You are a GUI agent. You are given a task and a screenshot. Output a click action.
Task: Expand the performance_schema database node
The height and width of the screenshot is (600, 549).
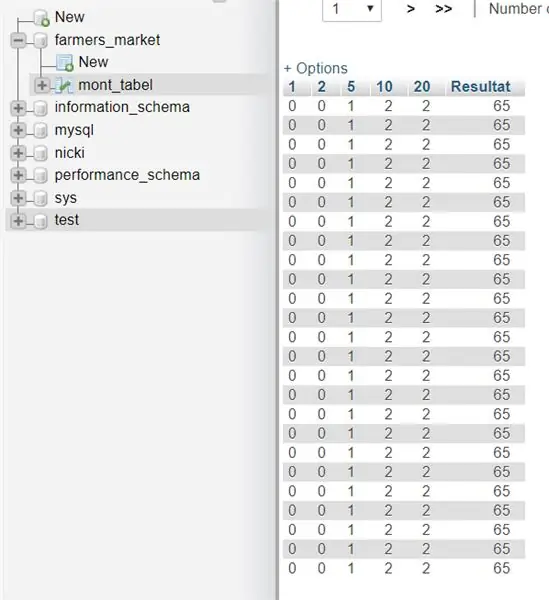point(18,175)
